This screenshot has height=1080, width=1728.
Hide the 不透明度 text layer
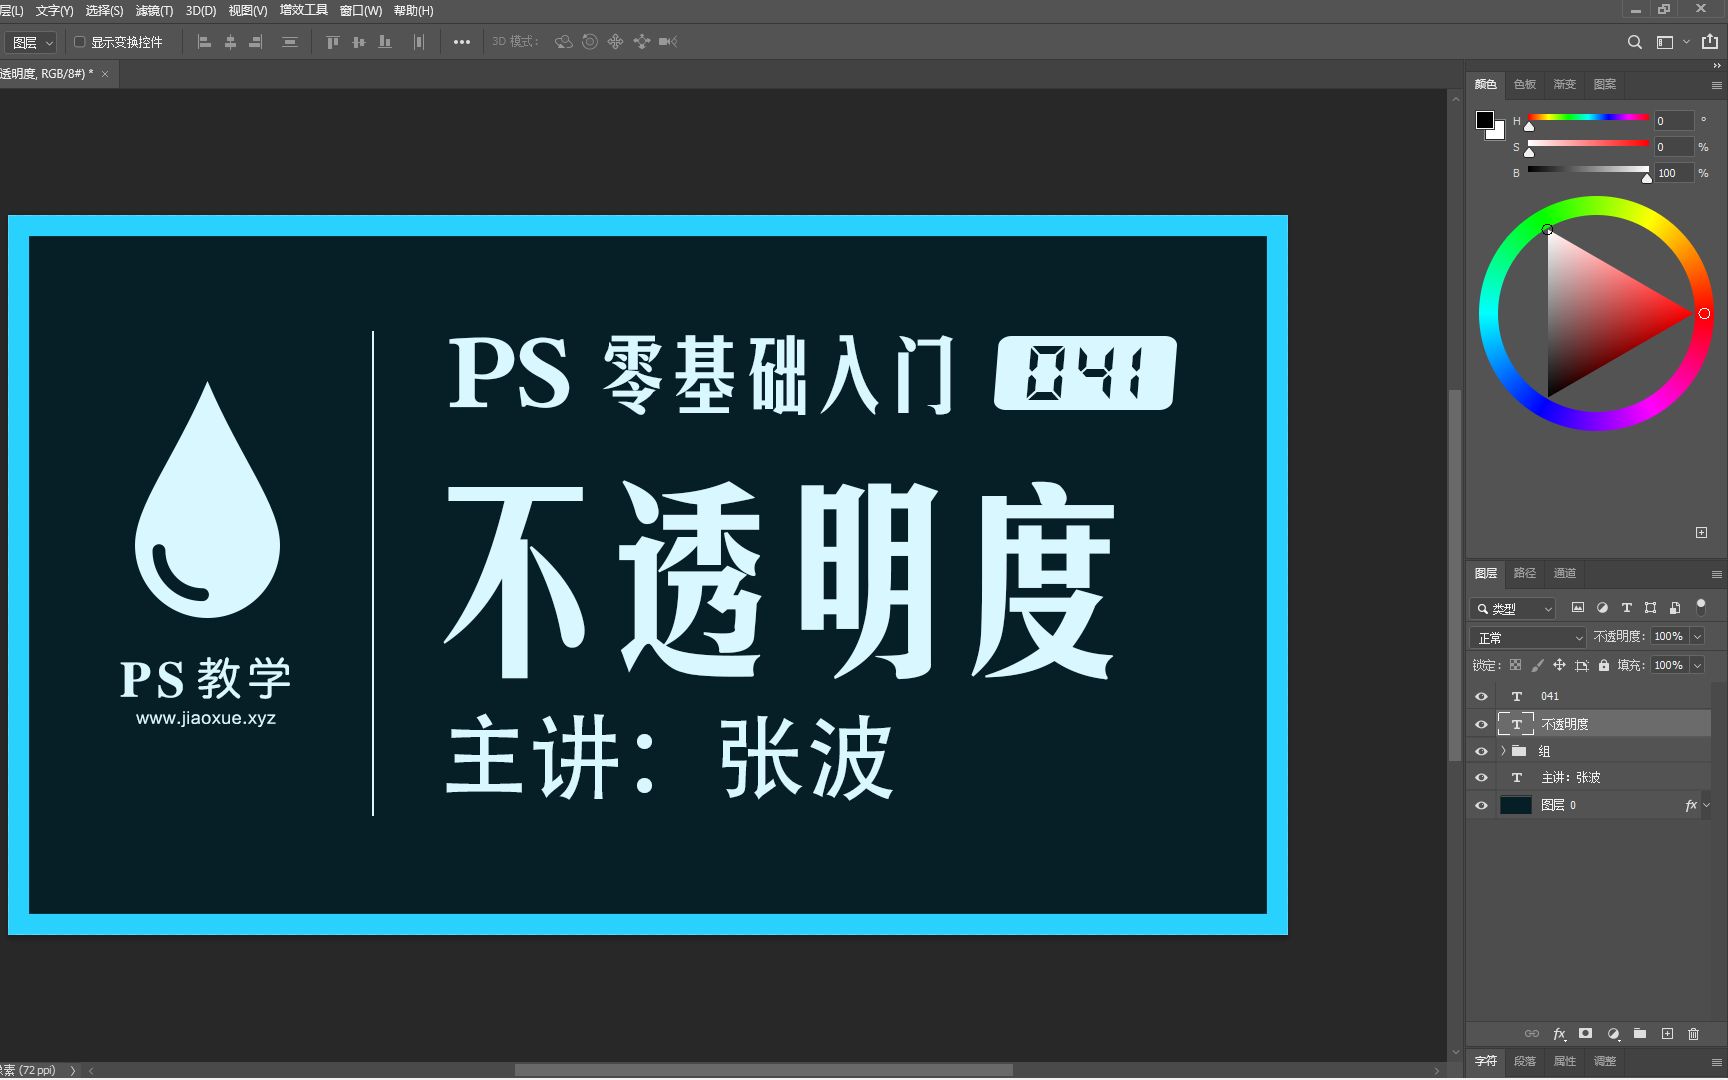click(1482, 724)
